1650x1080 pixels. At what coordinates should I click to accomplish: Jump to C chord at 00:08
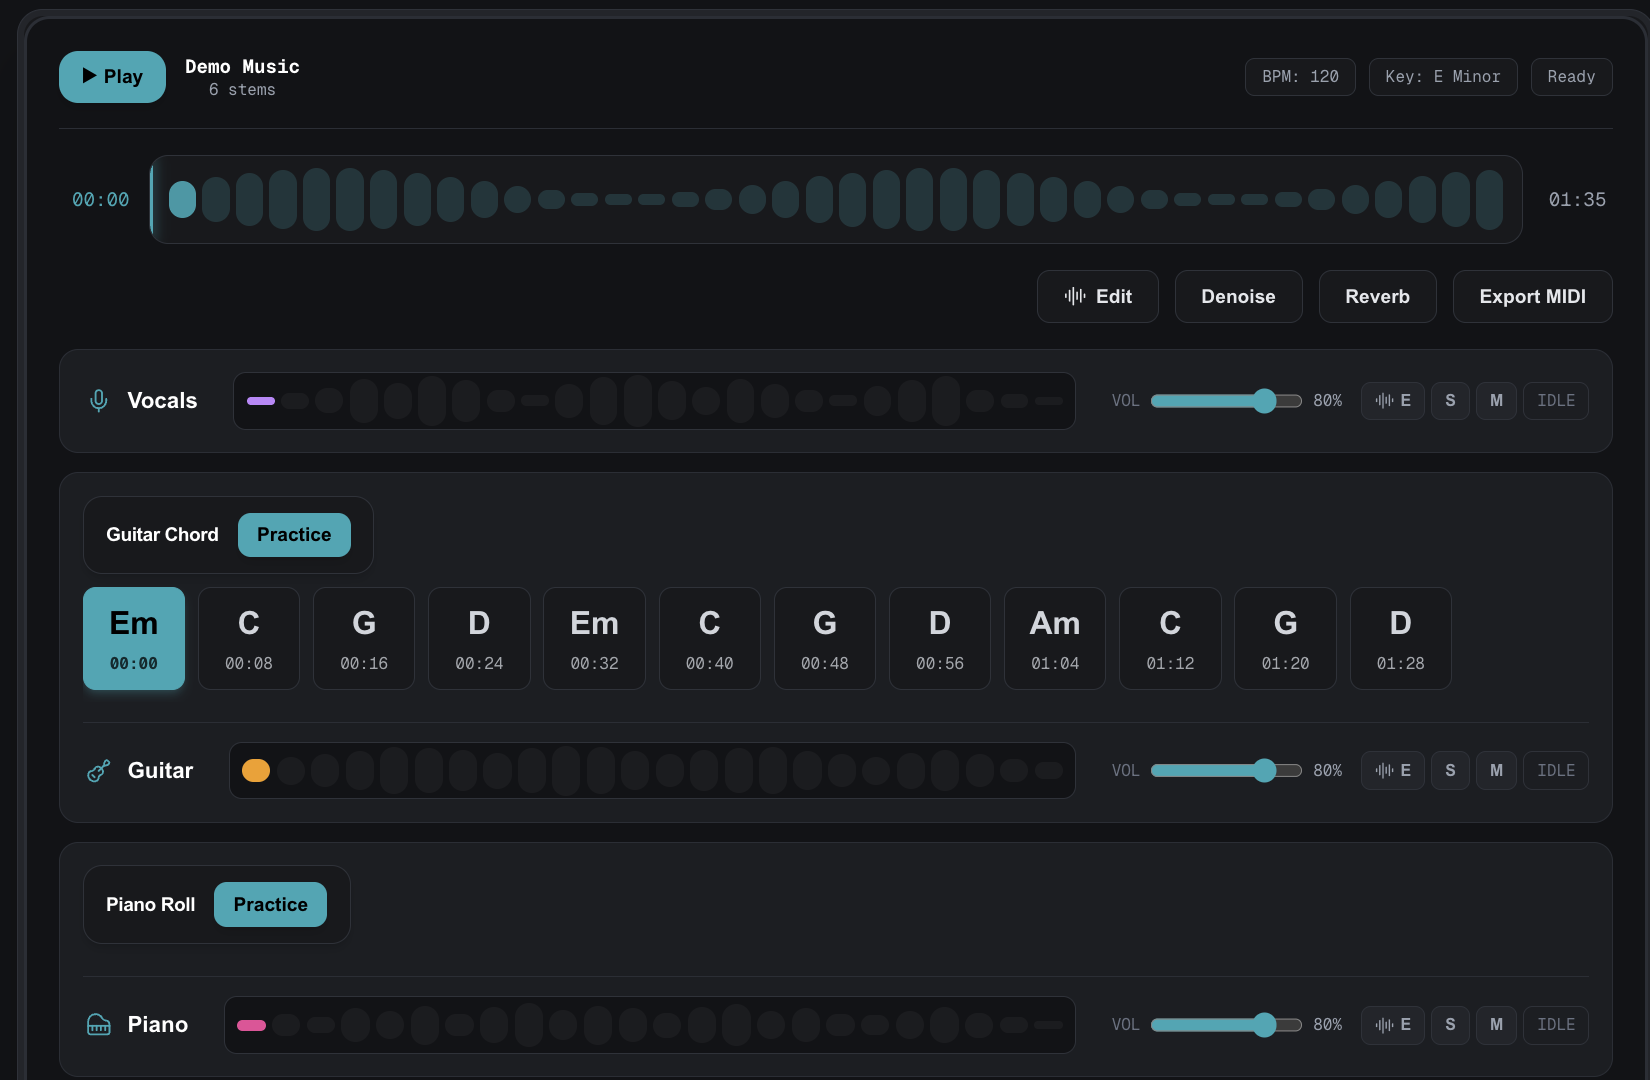pos(249,639)
